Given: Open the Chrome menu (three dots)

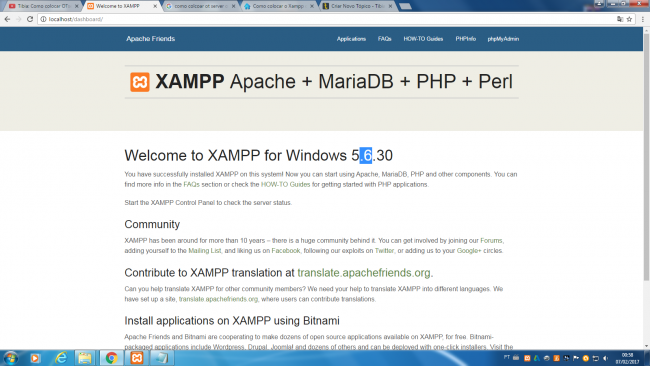Looking at the screenshot, I should coord(643,19).
